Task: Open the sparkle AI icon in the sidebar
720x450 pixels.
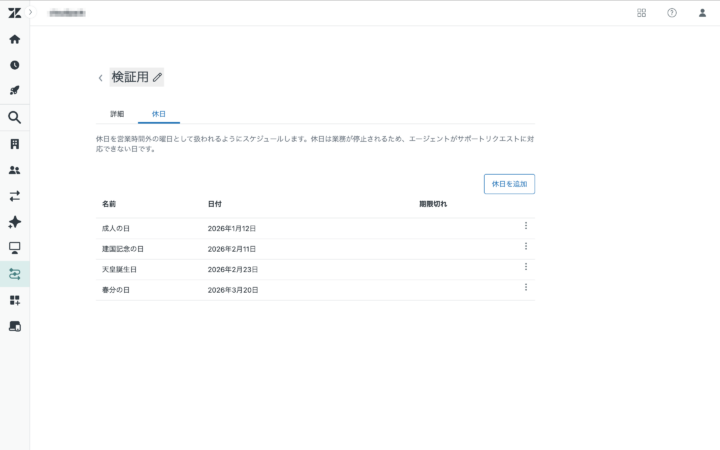Action: click(x=14, y=222)
